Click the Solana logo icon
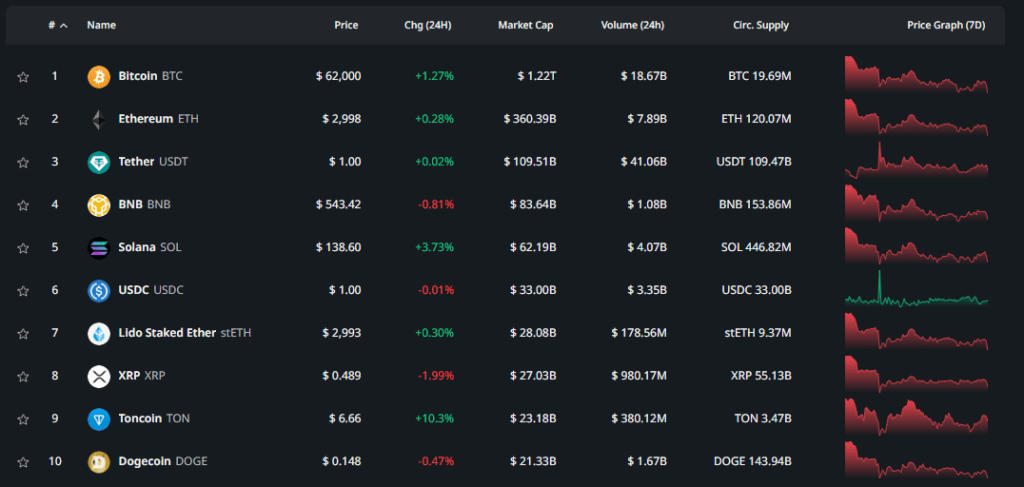 (x=98, y=248)
